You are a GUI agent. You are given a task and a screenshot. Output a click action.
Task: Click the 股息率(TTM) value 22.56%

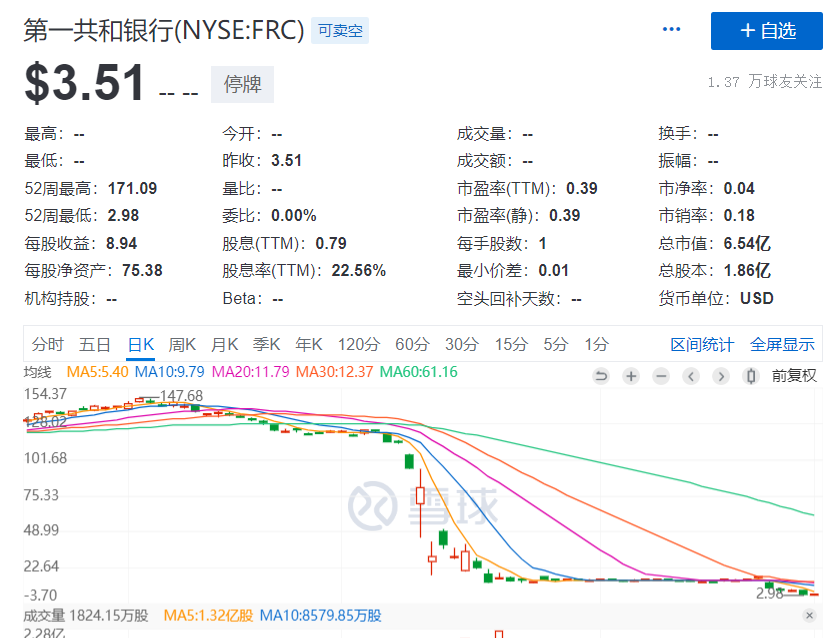coord(358,270)
